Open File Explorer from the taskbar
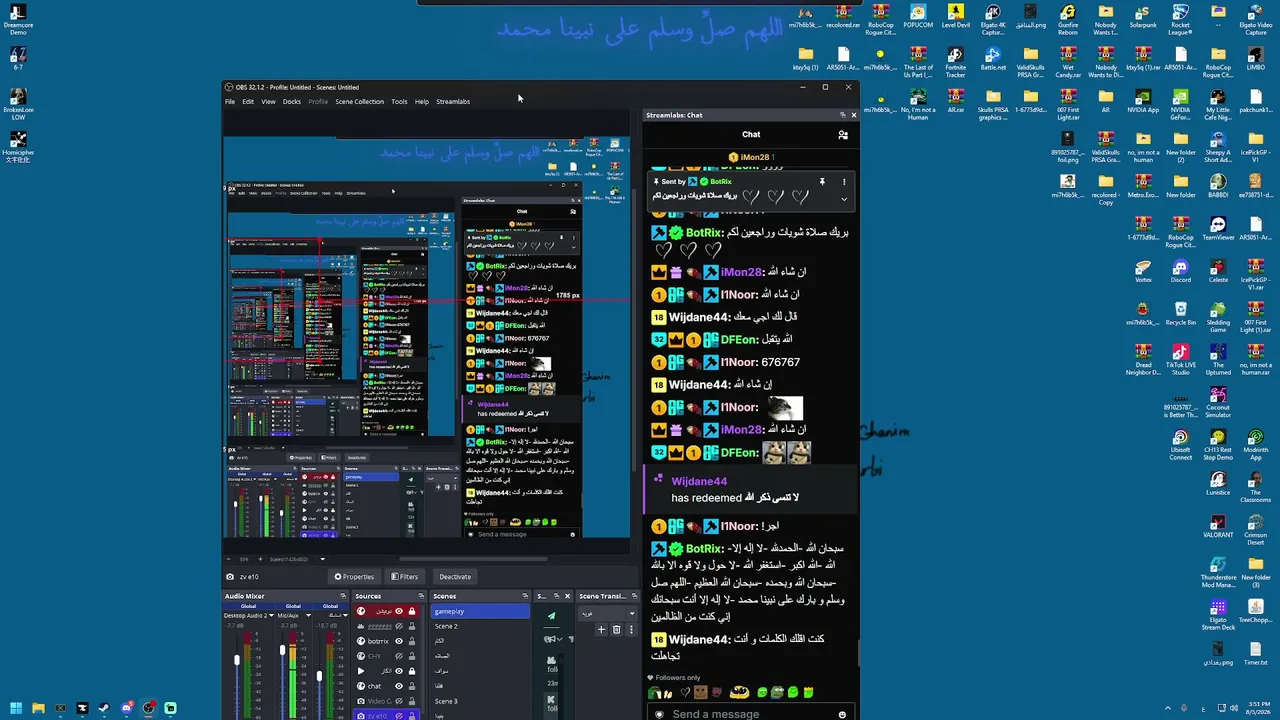1280x720 pixels. pyautogui.click(x=38, y=708)
